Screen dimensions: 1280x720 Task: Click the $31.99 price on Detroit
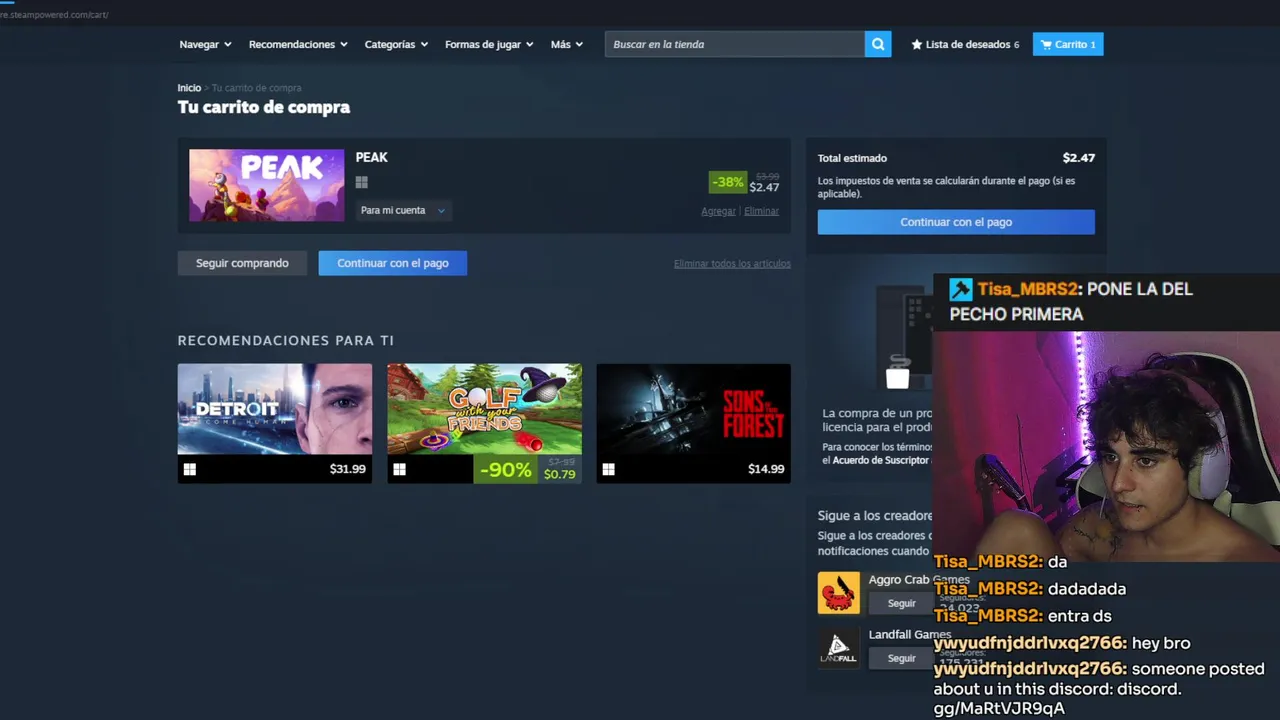click(x=348, y=469)
